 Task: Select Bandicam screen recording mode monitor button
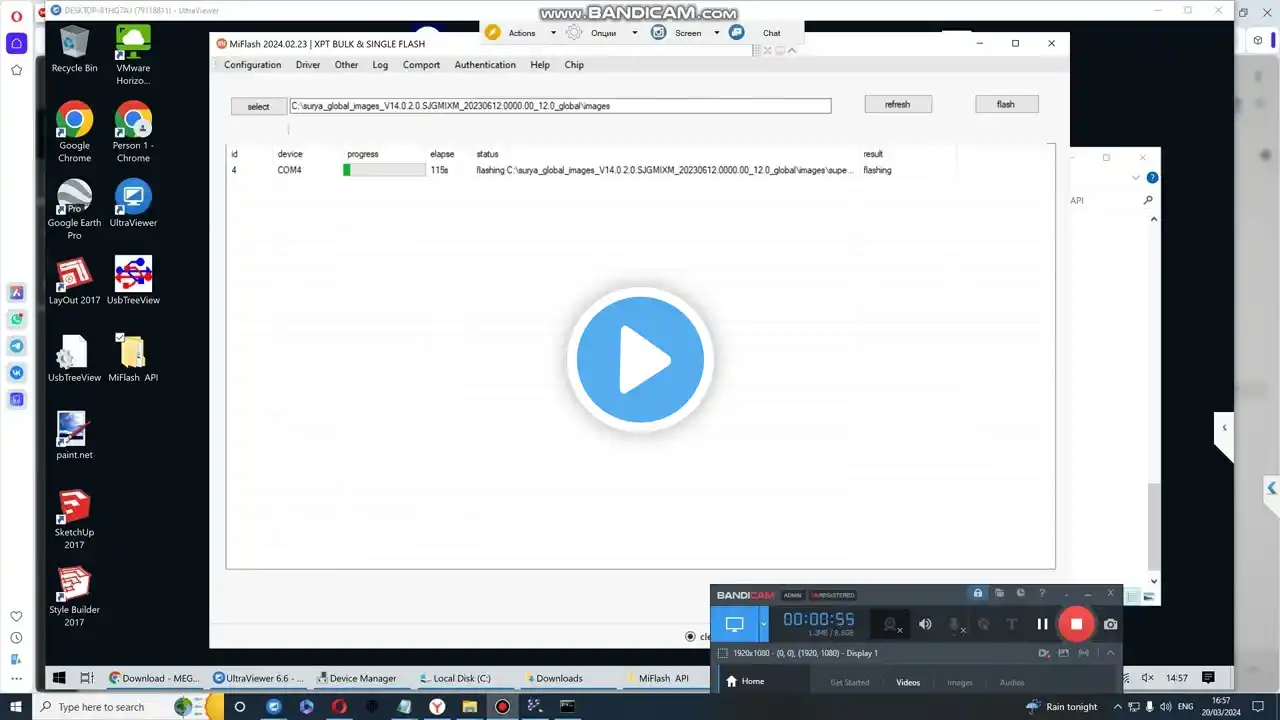(735, 624)
